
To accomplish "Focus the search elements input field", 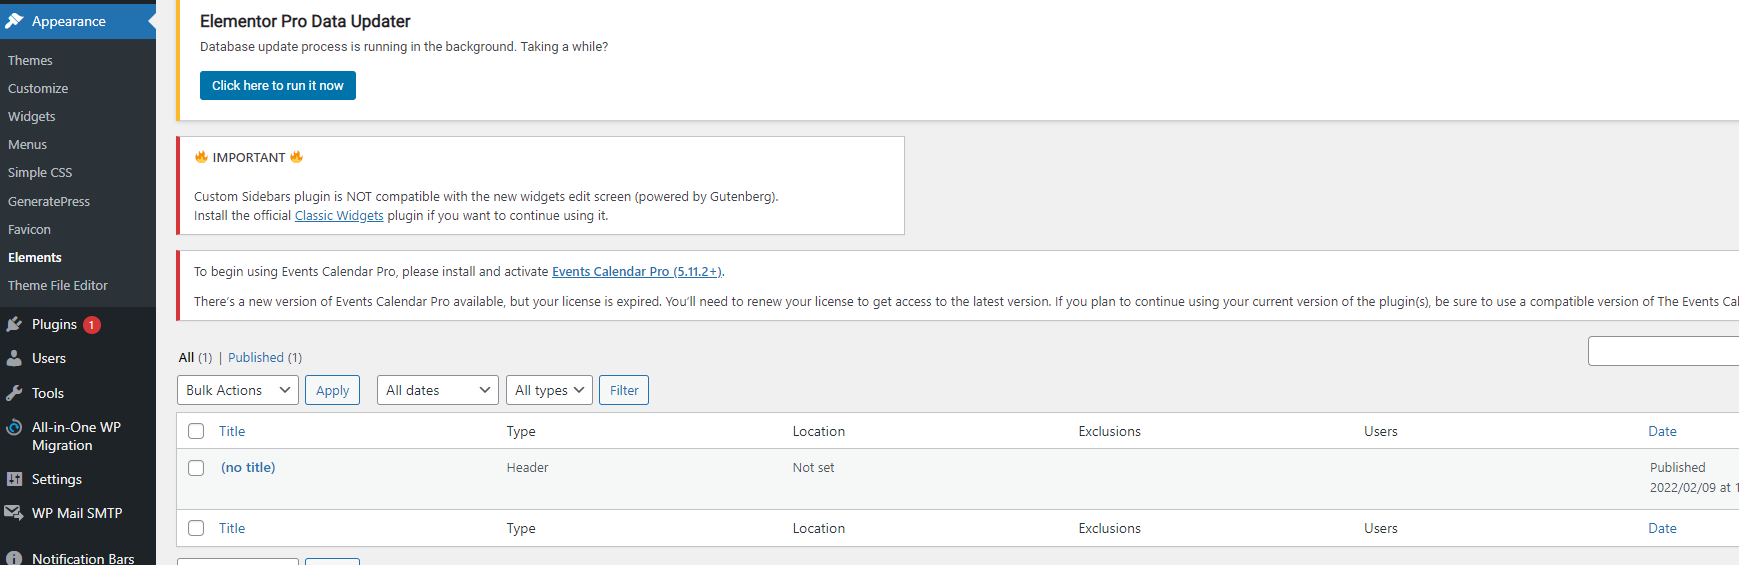I will click(x=1663, y=351).
